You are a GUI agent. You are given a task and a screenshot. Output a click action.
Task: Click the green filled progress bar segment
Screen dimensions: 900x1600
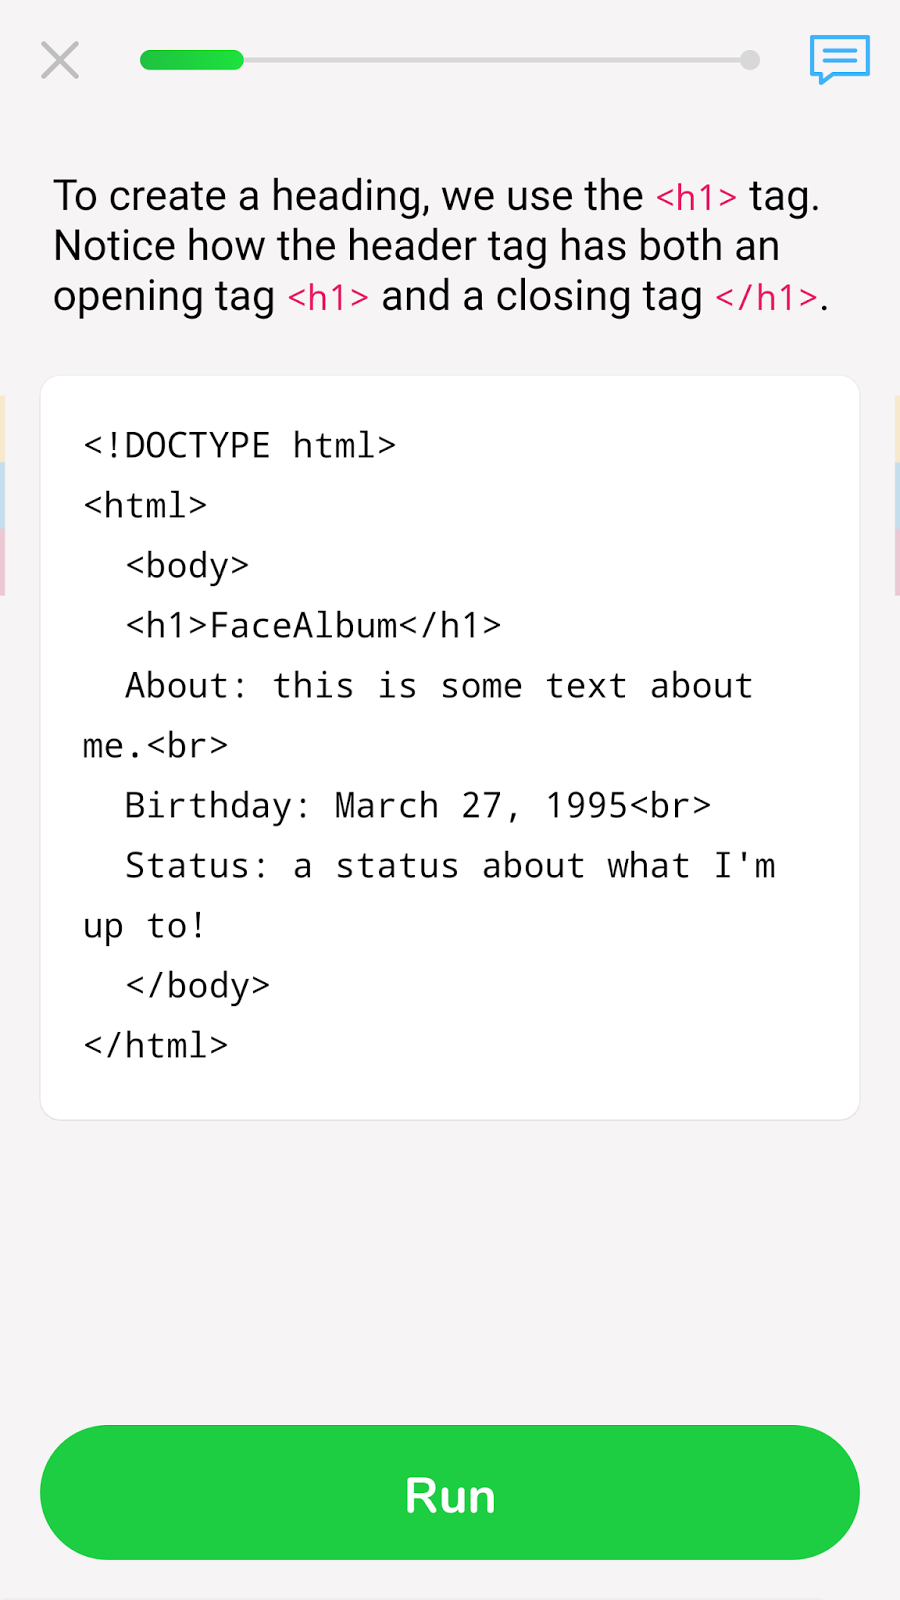click(x=192, y=60)
